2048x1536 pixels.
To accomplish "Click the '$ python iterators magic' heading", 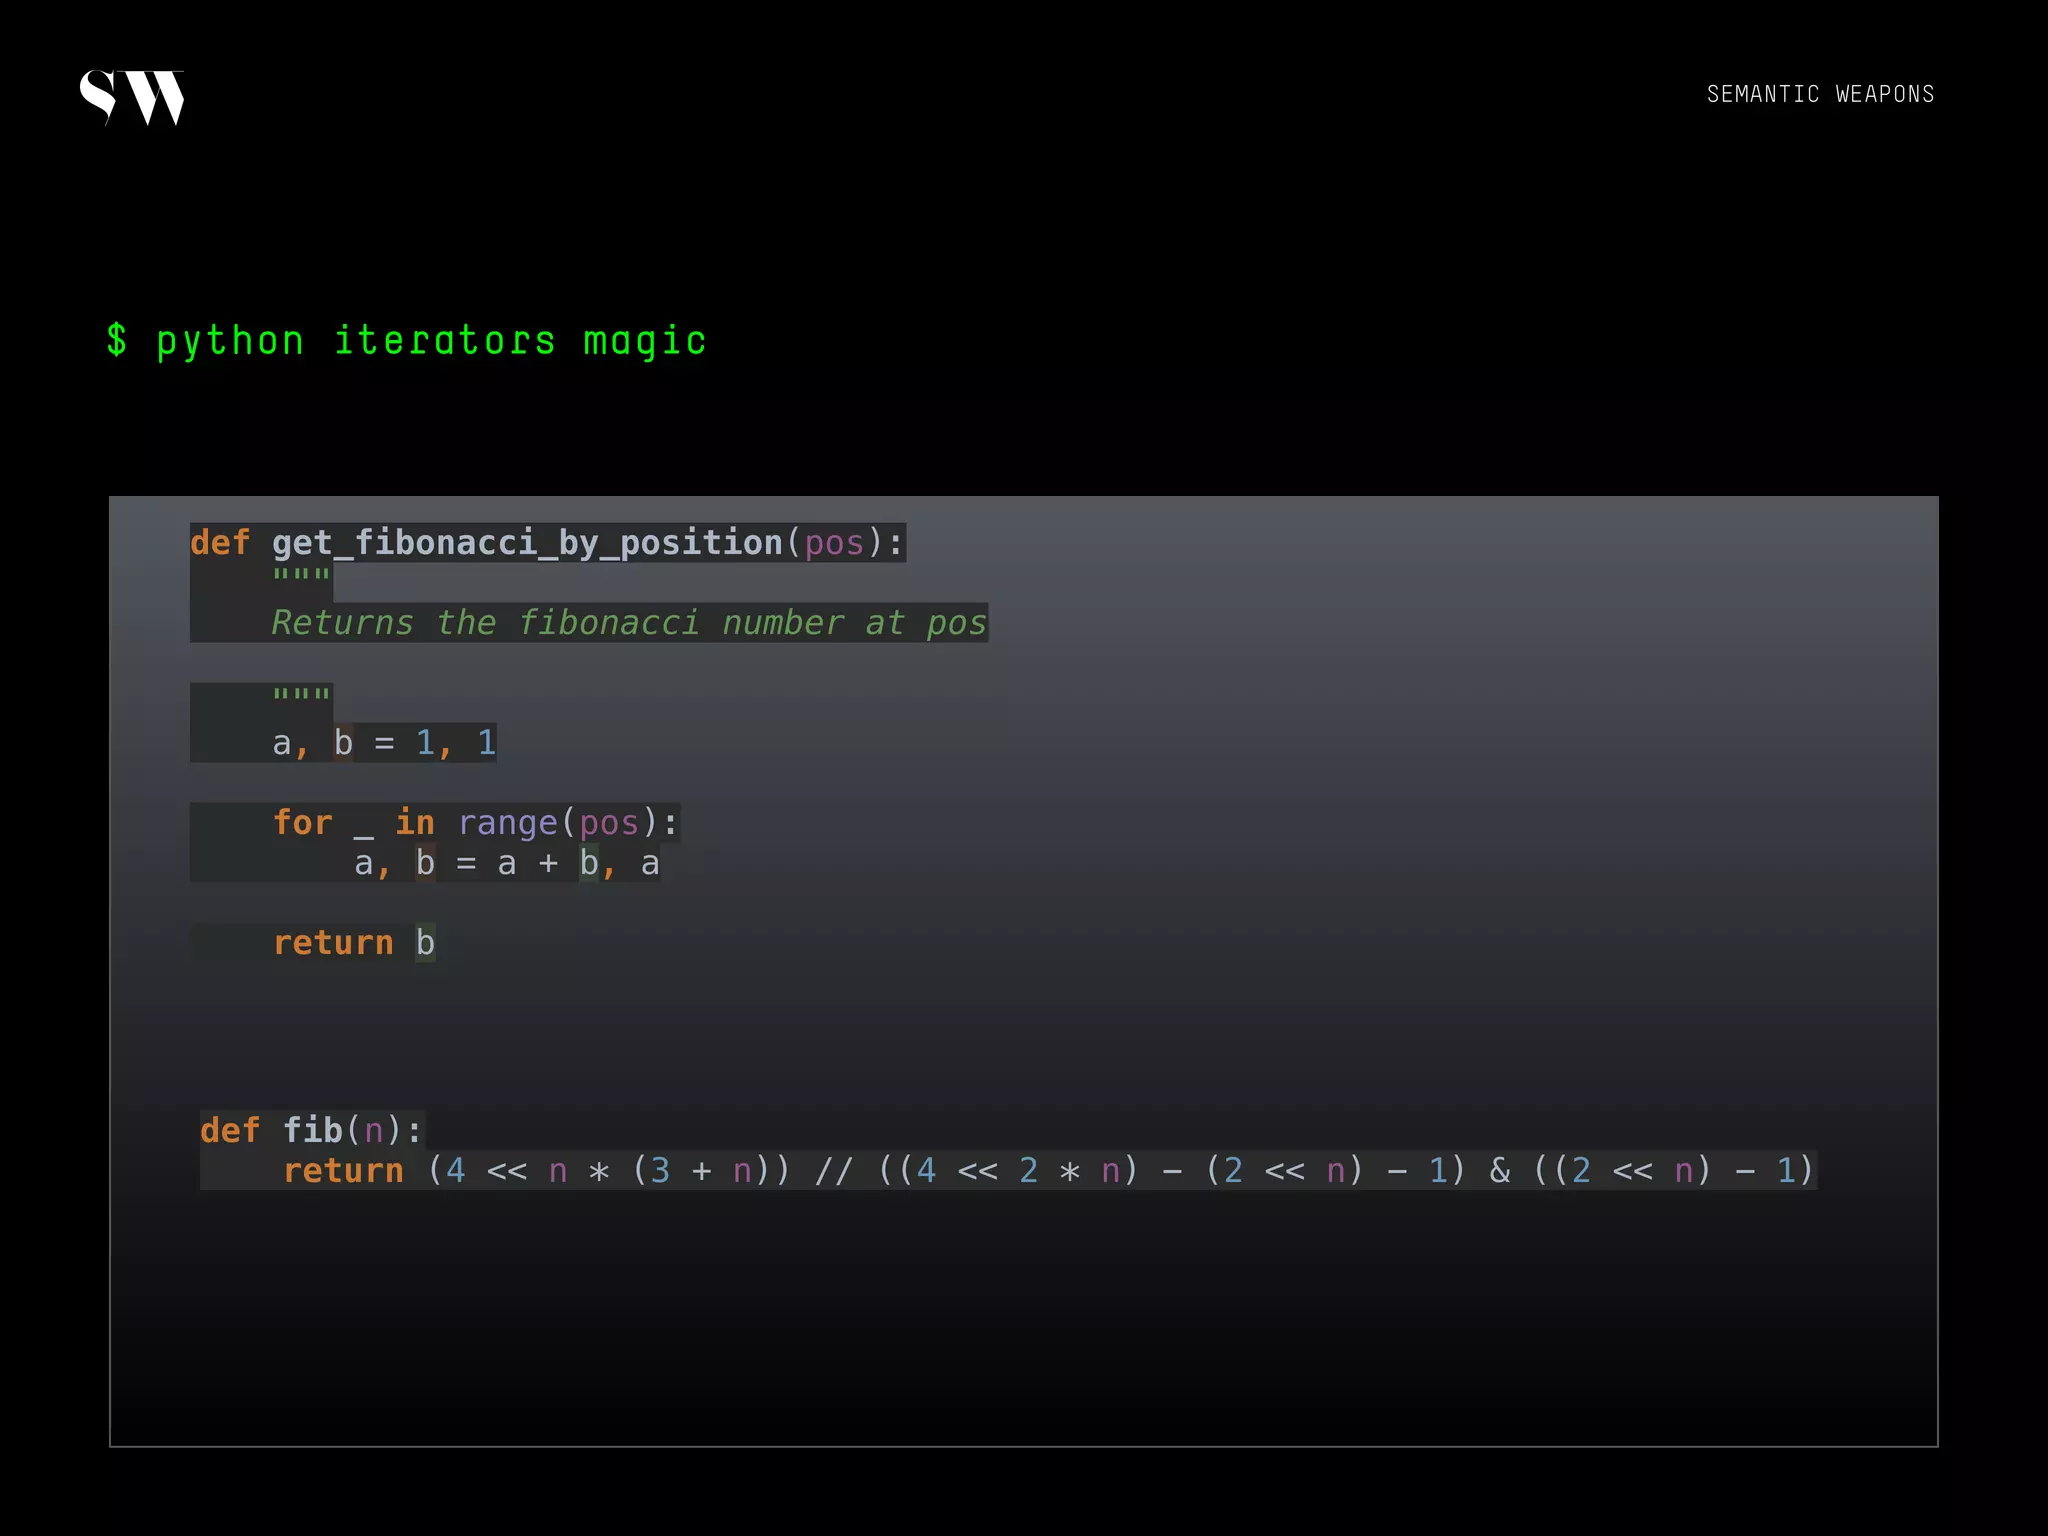I will (406, 341).
